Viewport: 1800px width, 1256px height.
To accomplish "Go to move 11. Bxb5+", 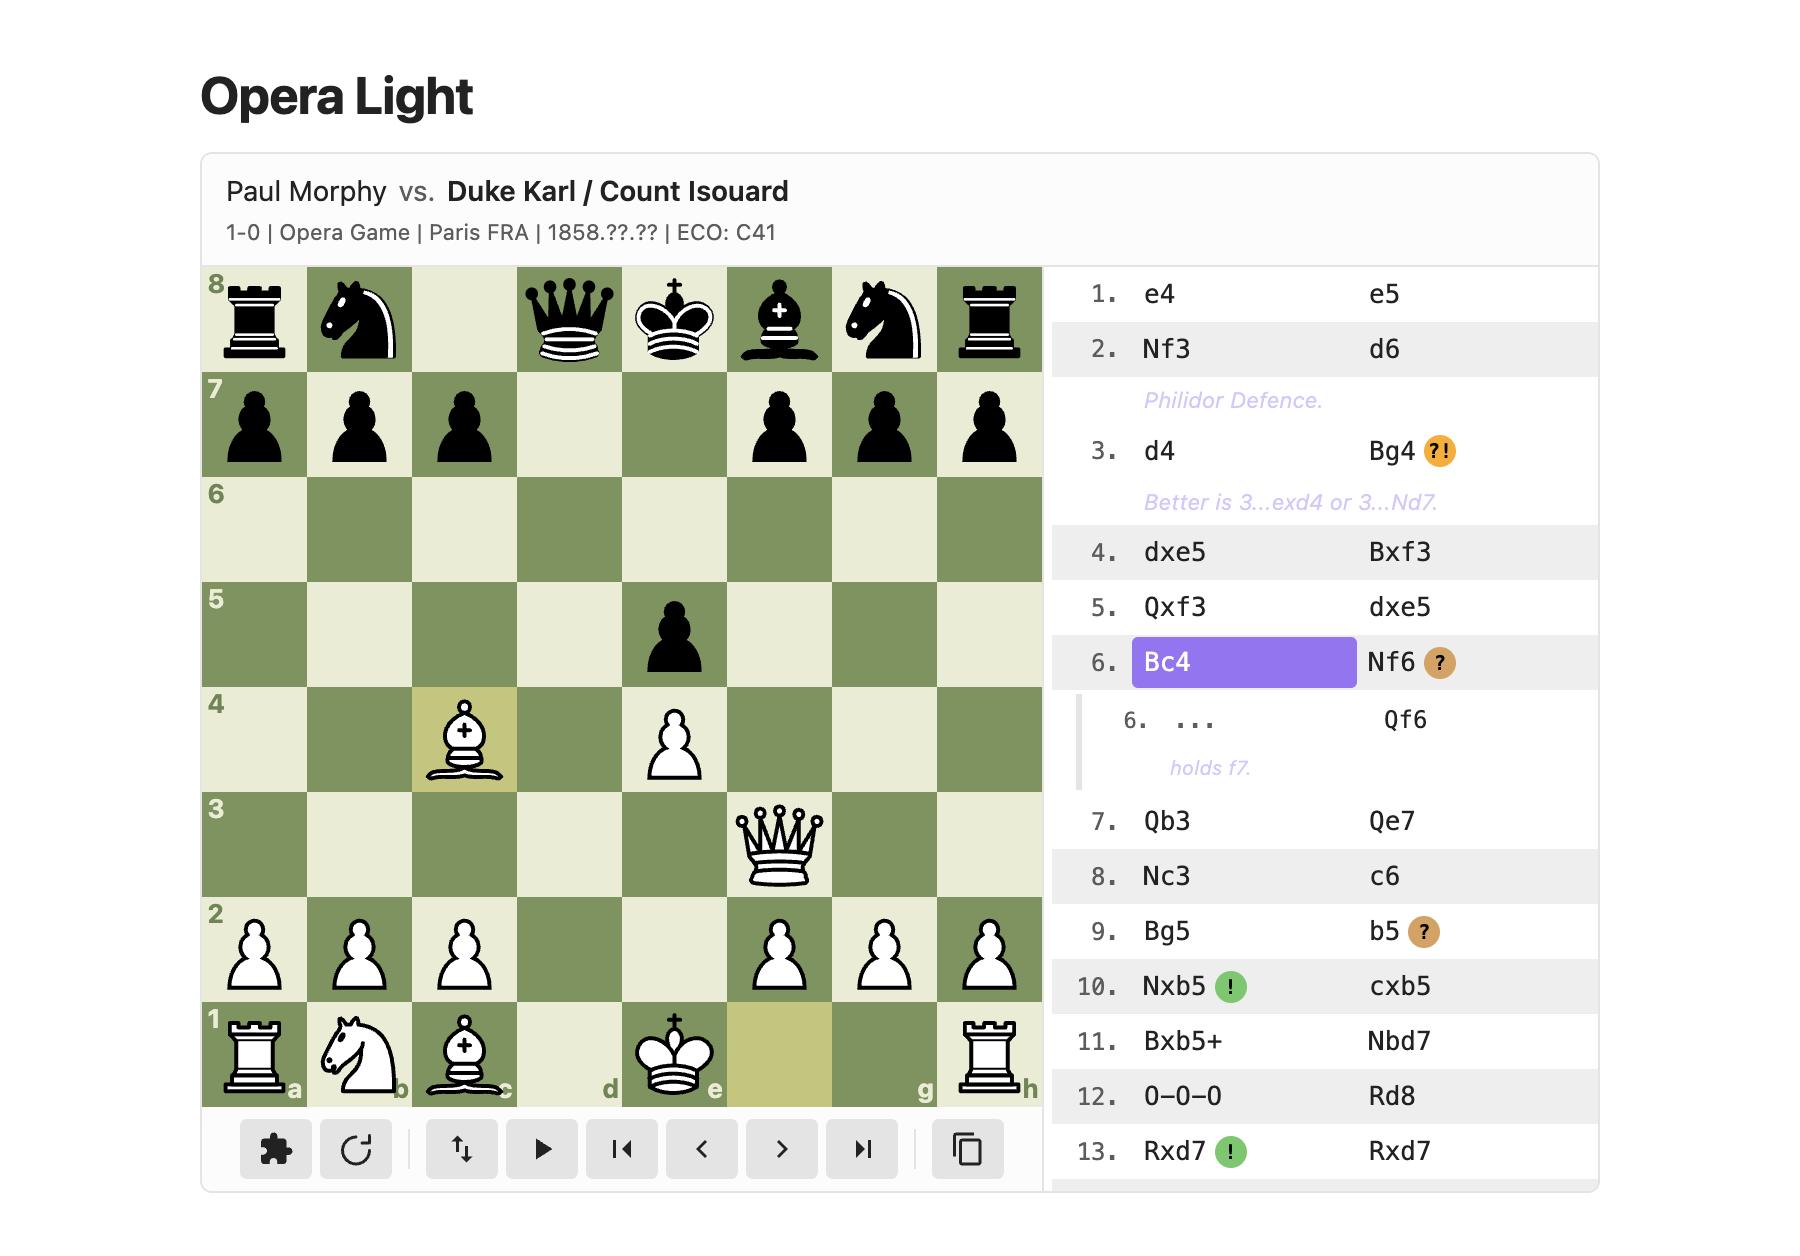I will (x=1244, y=1041).
